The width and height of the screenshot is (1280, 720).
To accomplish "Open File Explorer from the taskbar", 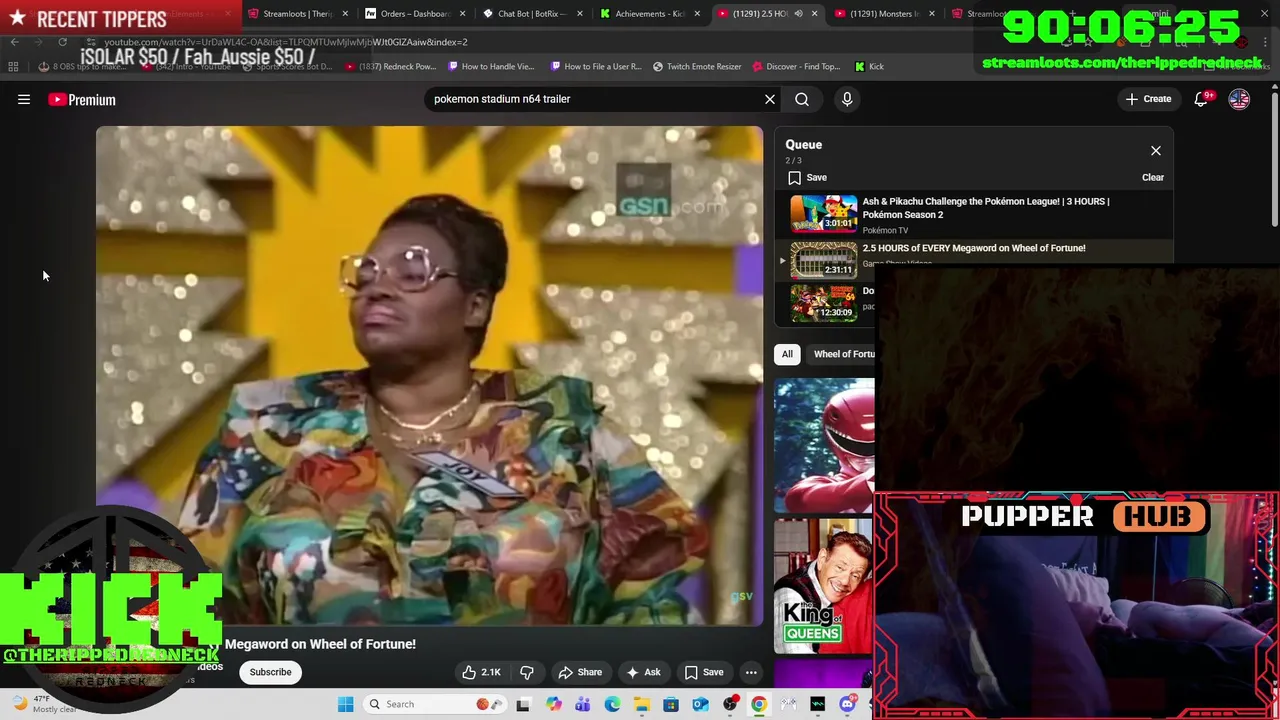I will pos(641,705).
